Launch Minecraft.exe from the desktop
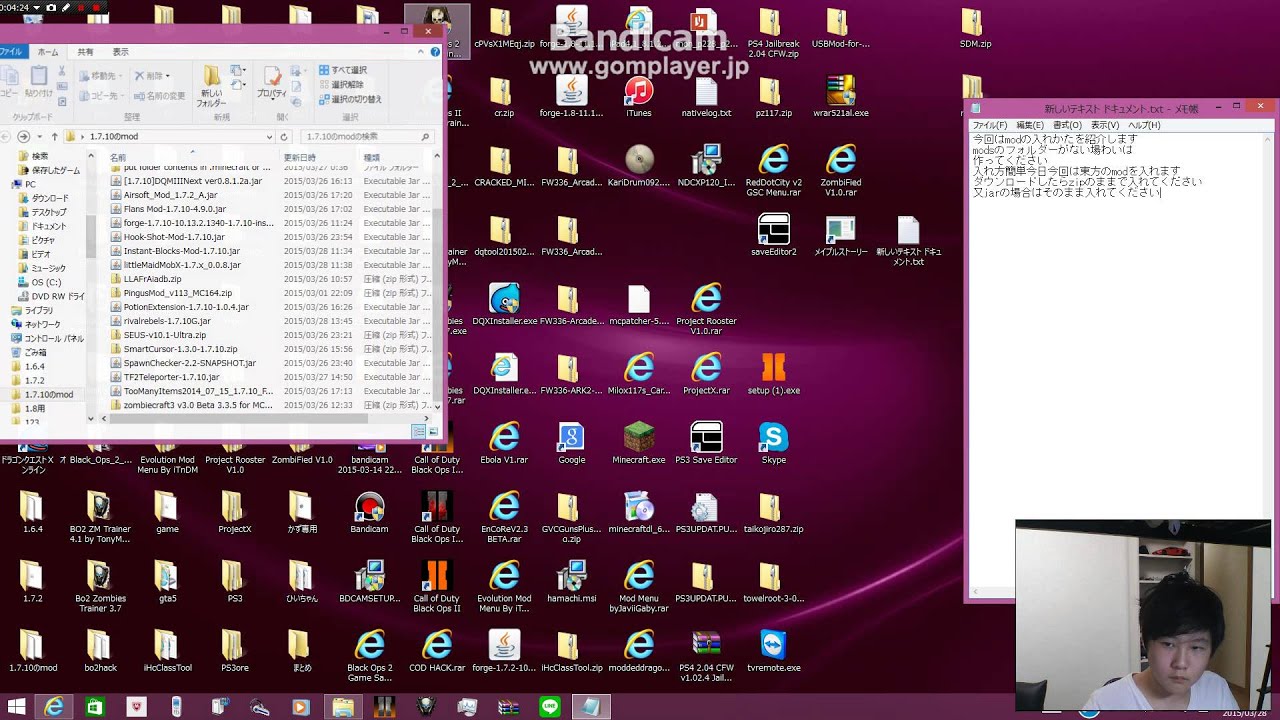Viewport: 1280px width, 720px height. tap(638, 443)
